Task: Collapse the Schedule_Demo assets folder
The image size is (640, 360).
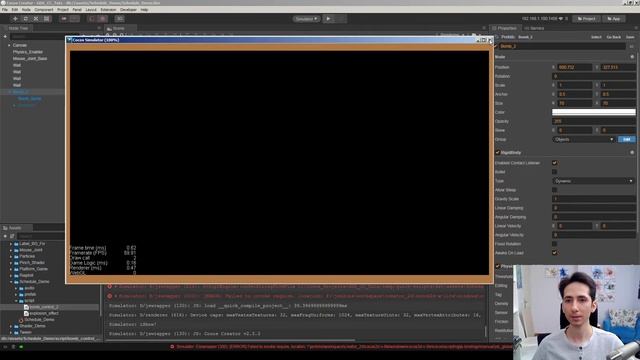Action: pos(11,282)
